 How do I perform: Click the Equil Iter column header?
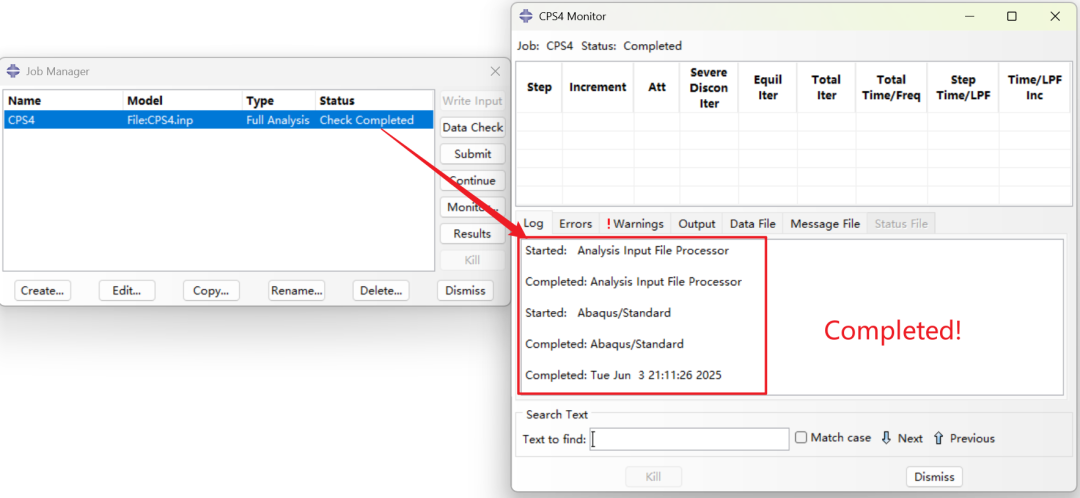pyautogui.click(x=767, y=87)
